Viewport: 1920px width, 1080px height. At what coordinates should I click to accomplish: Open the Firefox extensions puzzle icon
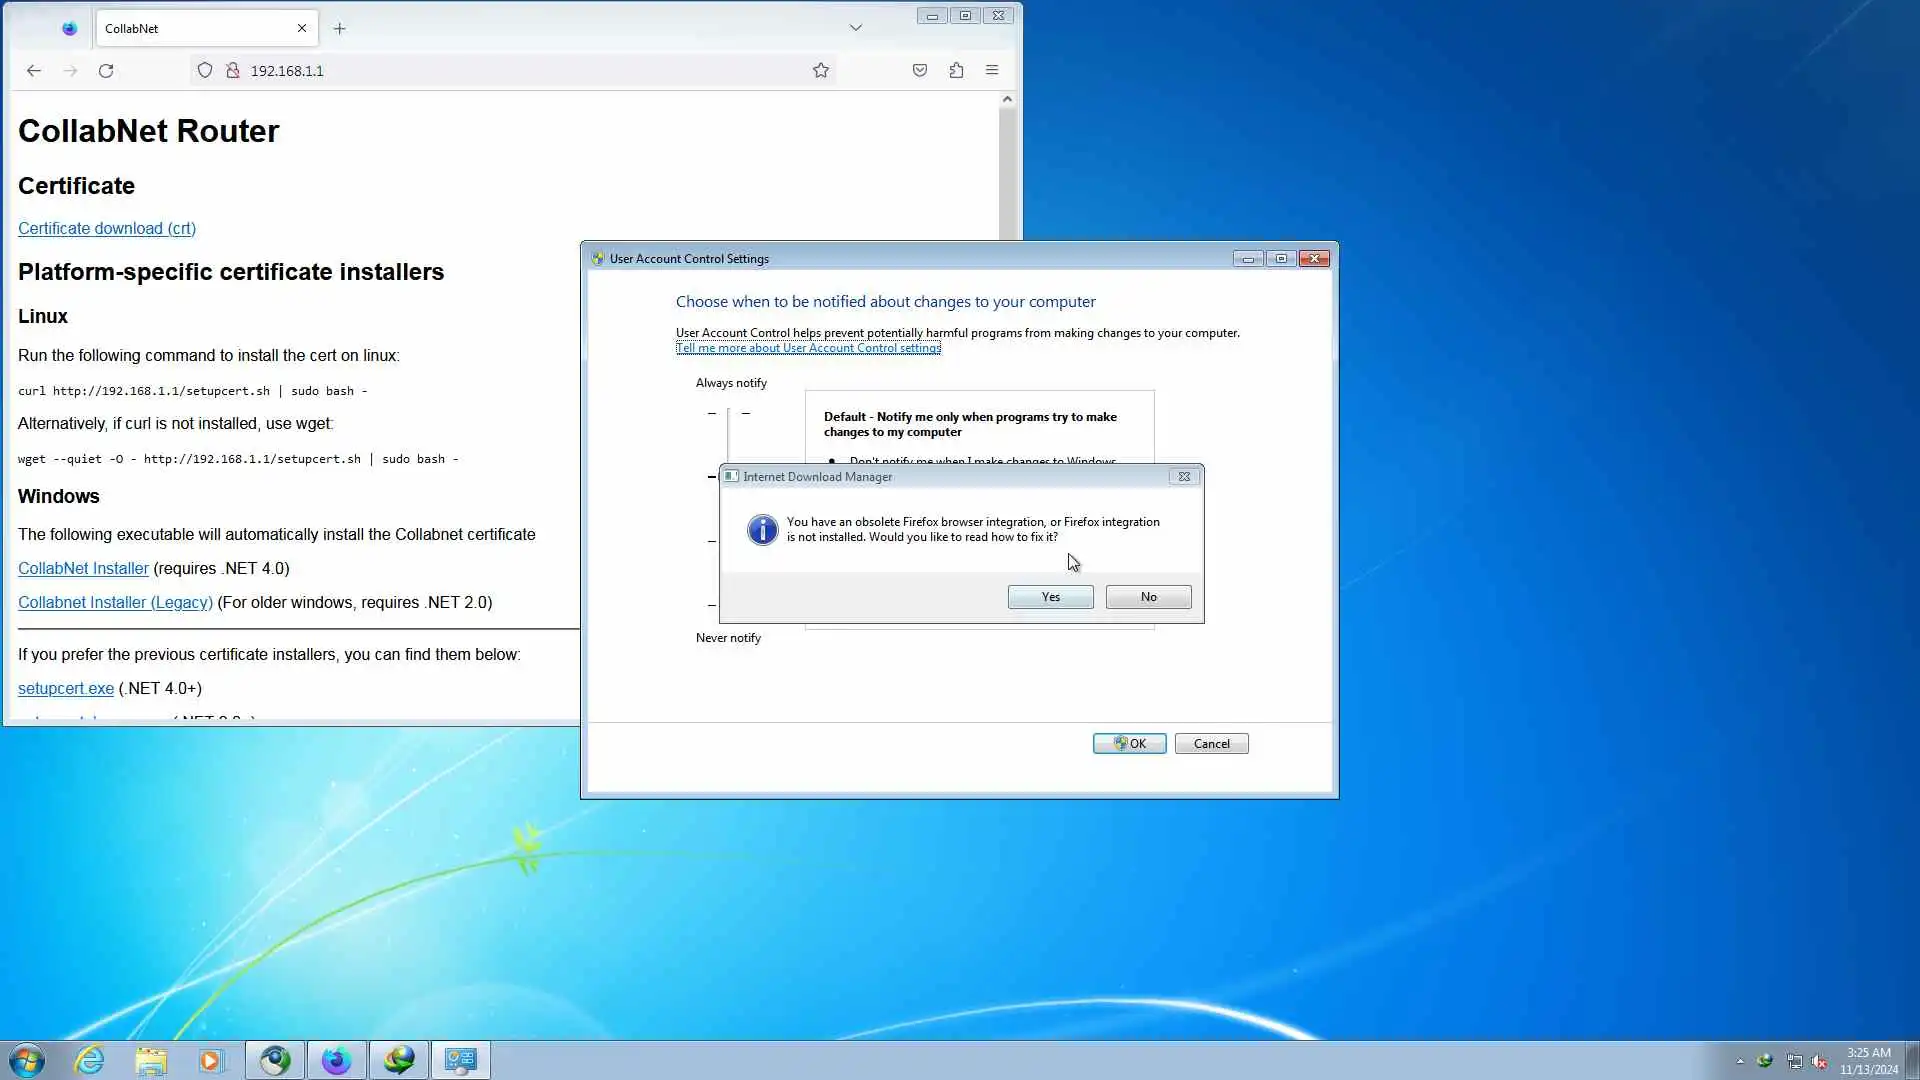click(956, 70)
